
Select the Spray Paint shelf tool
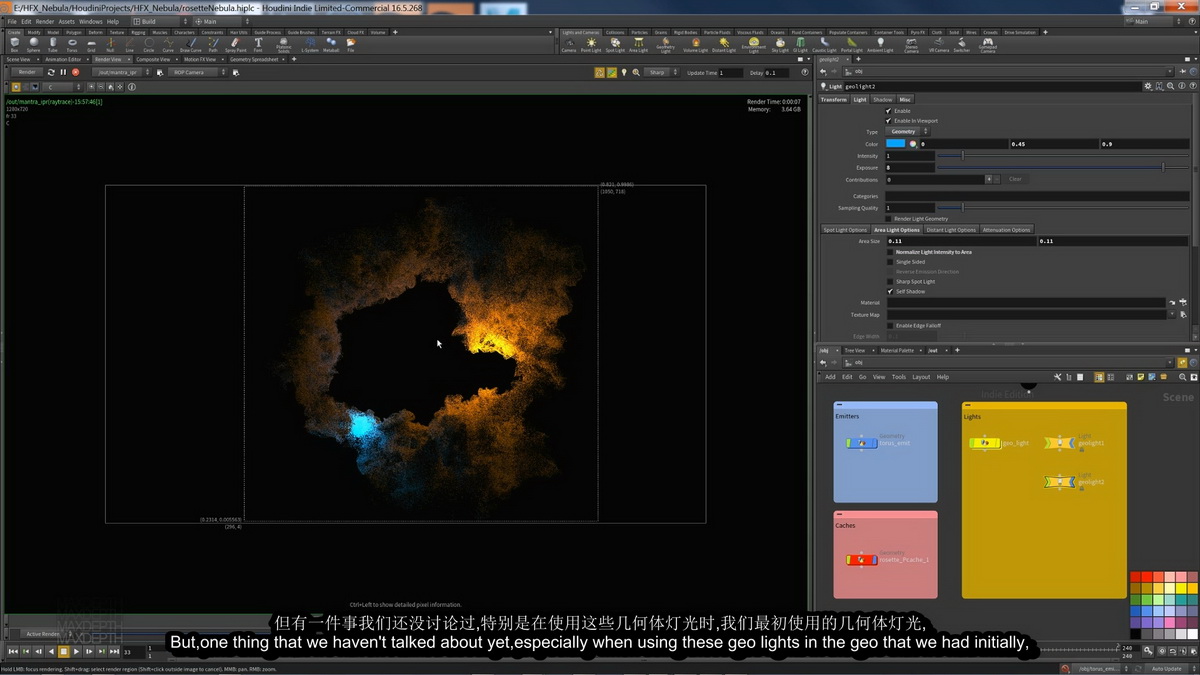click(236, 45)
